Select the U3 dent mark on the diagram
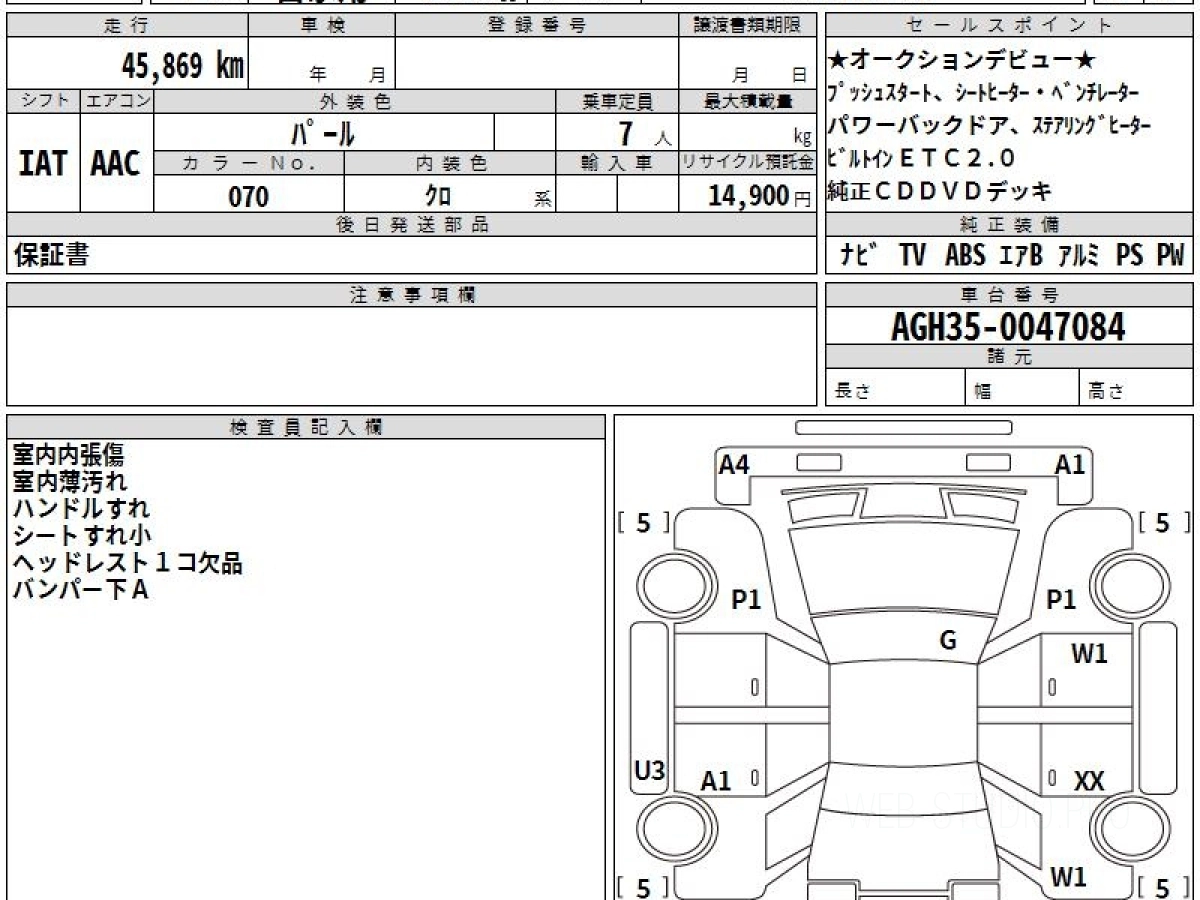 (650, 770)
